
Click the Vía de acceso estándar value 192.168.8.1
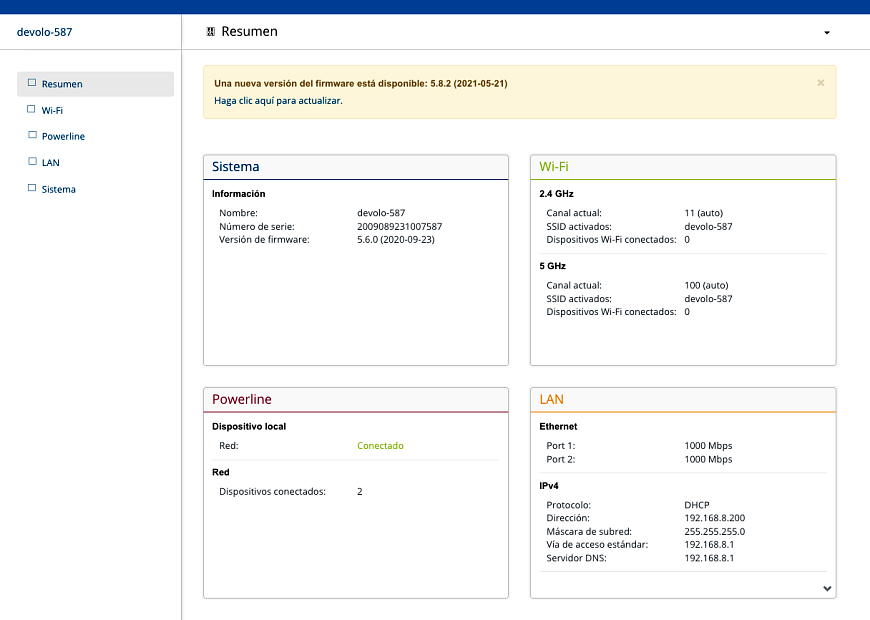pos(709,545)
